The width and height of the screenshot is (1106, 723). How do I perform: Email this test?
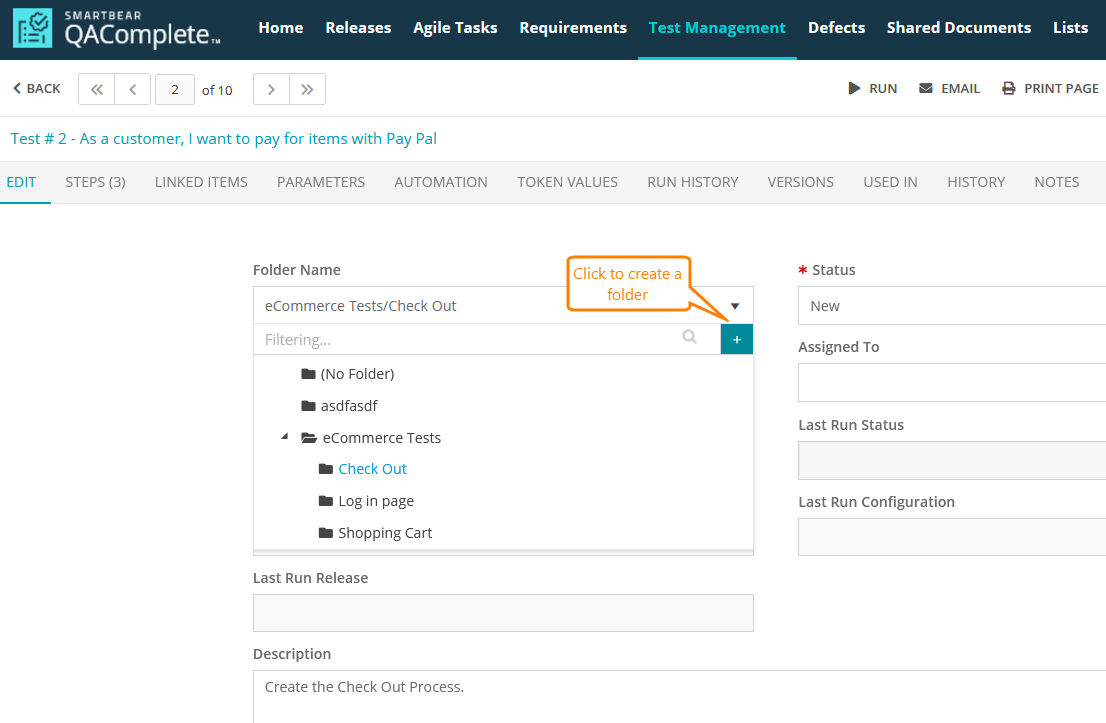click(949, 89)
